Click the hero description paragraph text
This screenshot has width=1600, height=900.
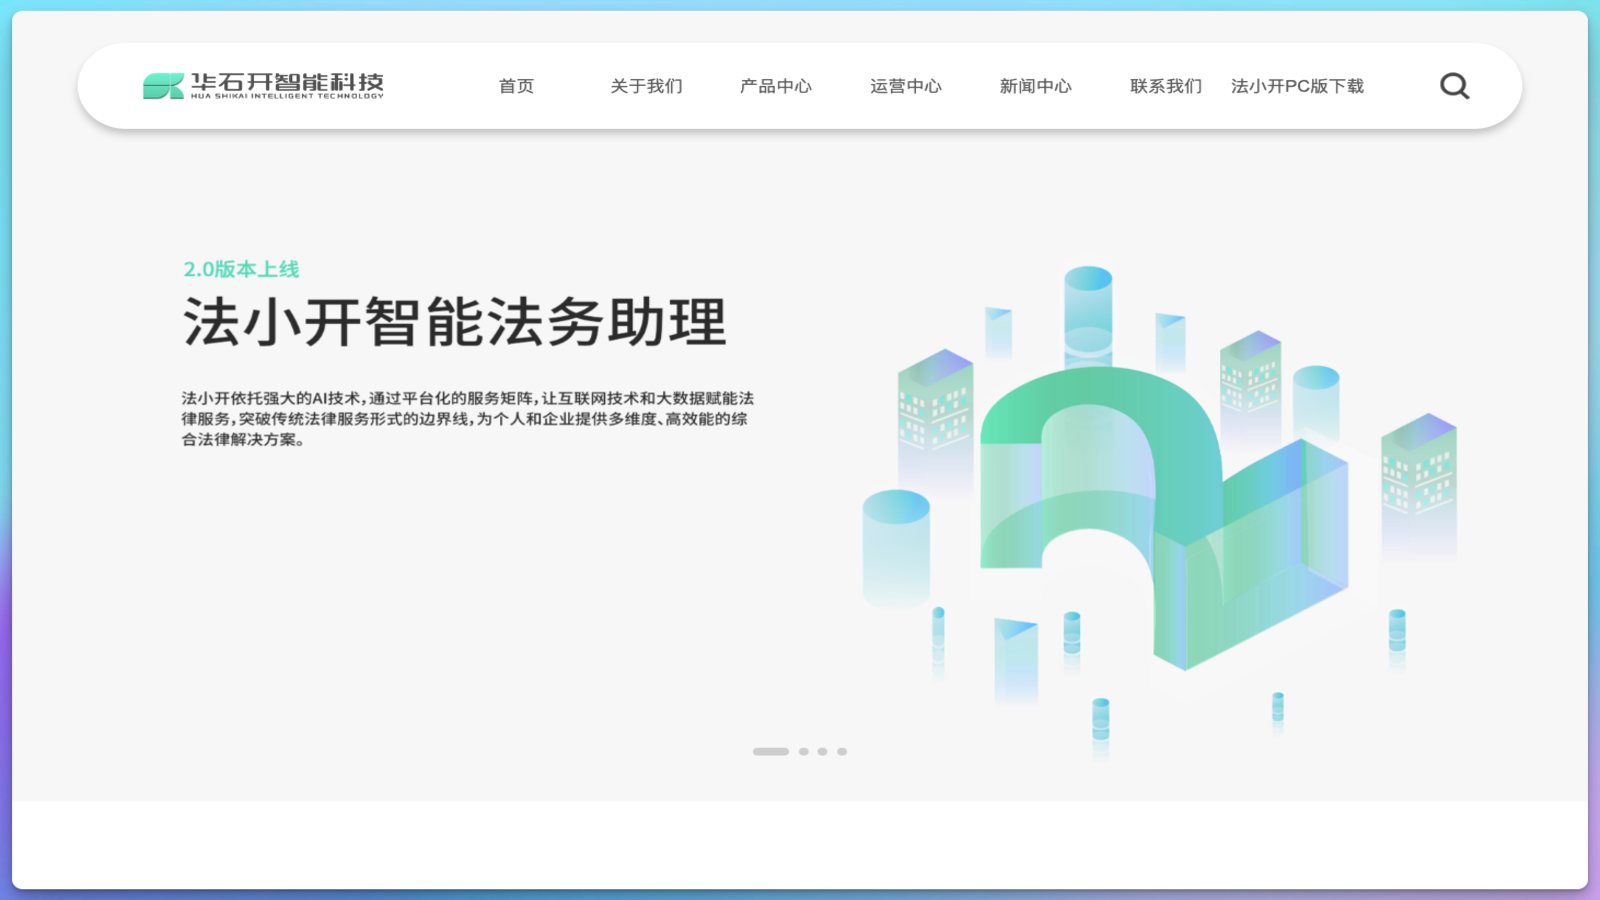(466, 418)
